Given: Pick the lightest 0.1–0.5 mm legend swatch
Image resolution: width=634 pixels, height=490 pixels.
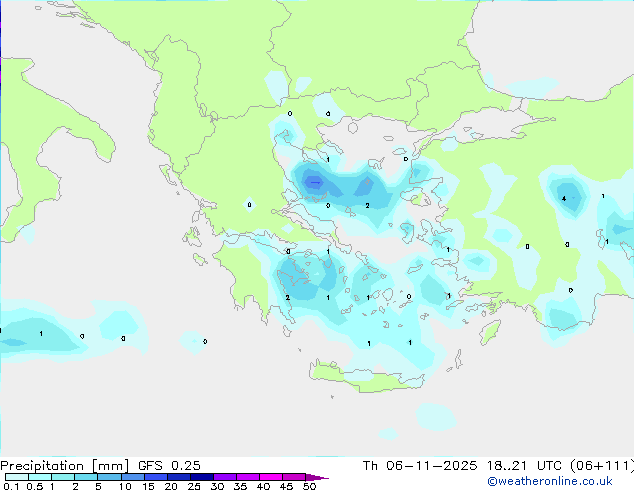Looking at the screenshot, I should [17, 477].
